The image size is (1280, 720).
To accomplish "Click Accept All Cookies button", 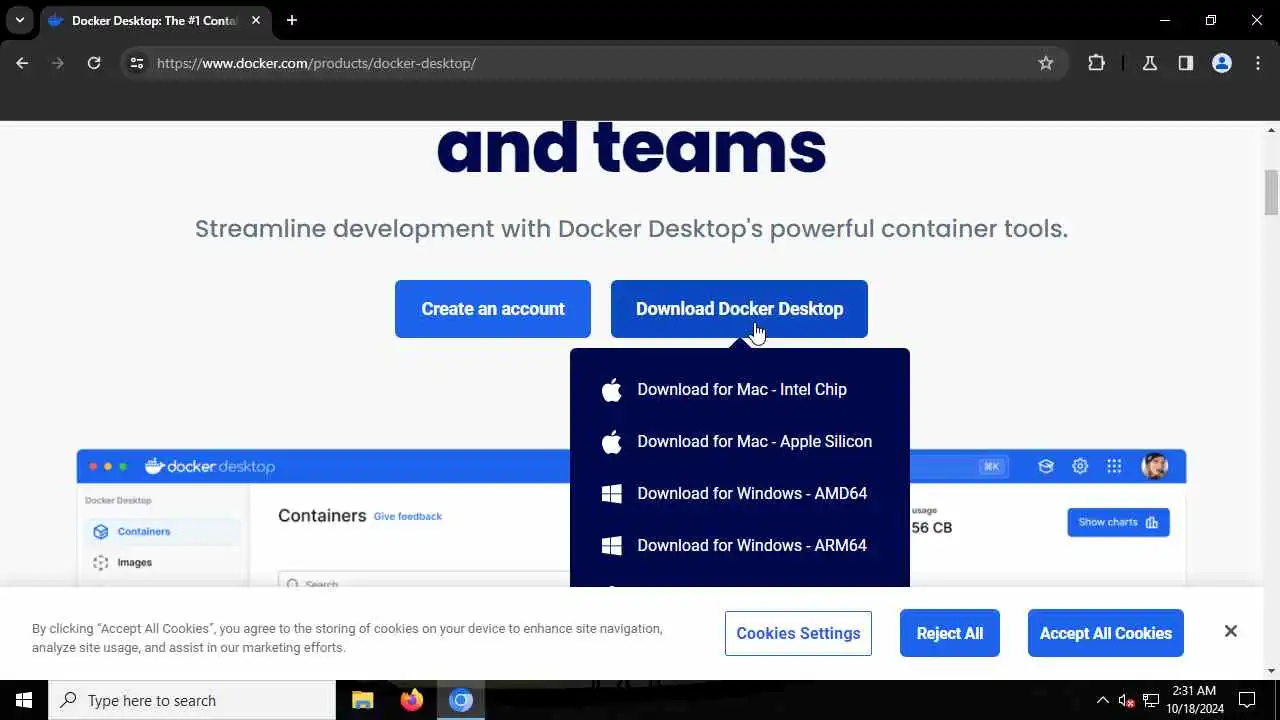I will click(x=1106, y=633).
